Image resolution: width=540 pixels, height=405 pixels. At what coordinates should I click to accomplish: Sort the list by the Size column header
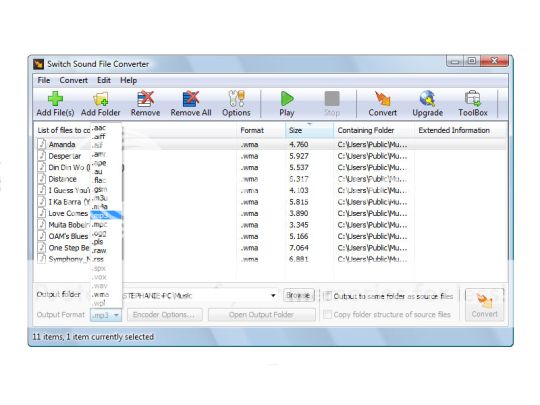click(309, 130)
